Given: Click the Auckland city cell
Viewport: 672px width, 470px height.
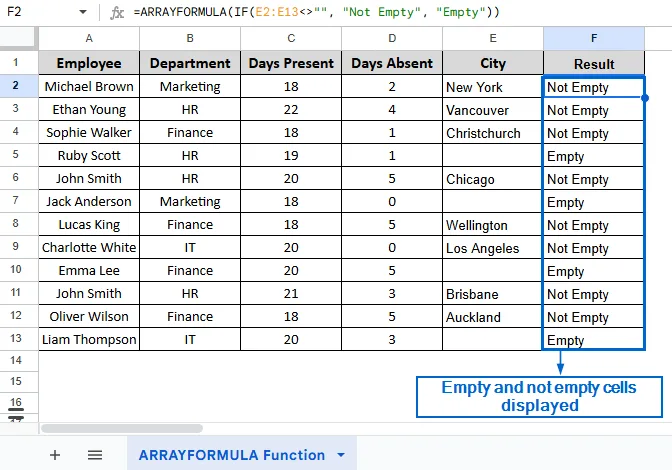Looking at the screenshot, I should tap(493, 317).
